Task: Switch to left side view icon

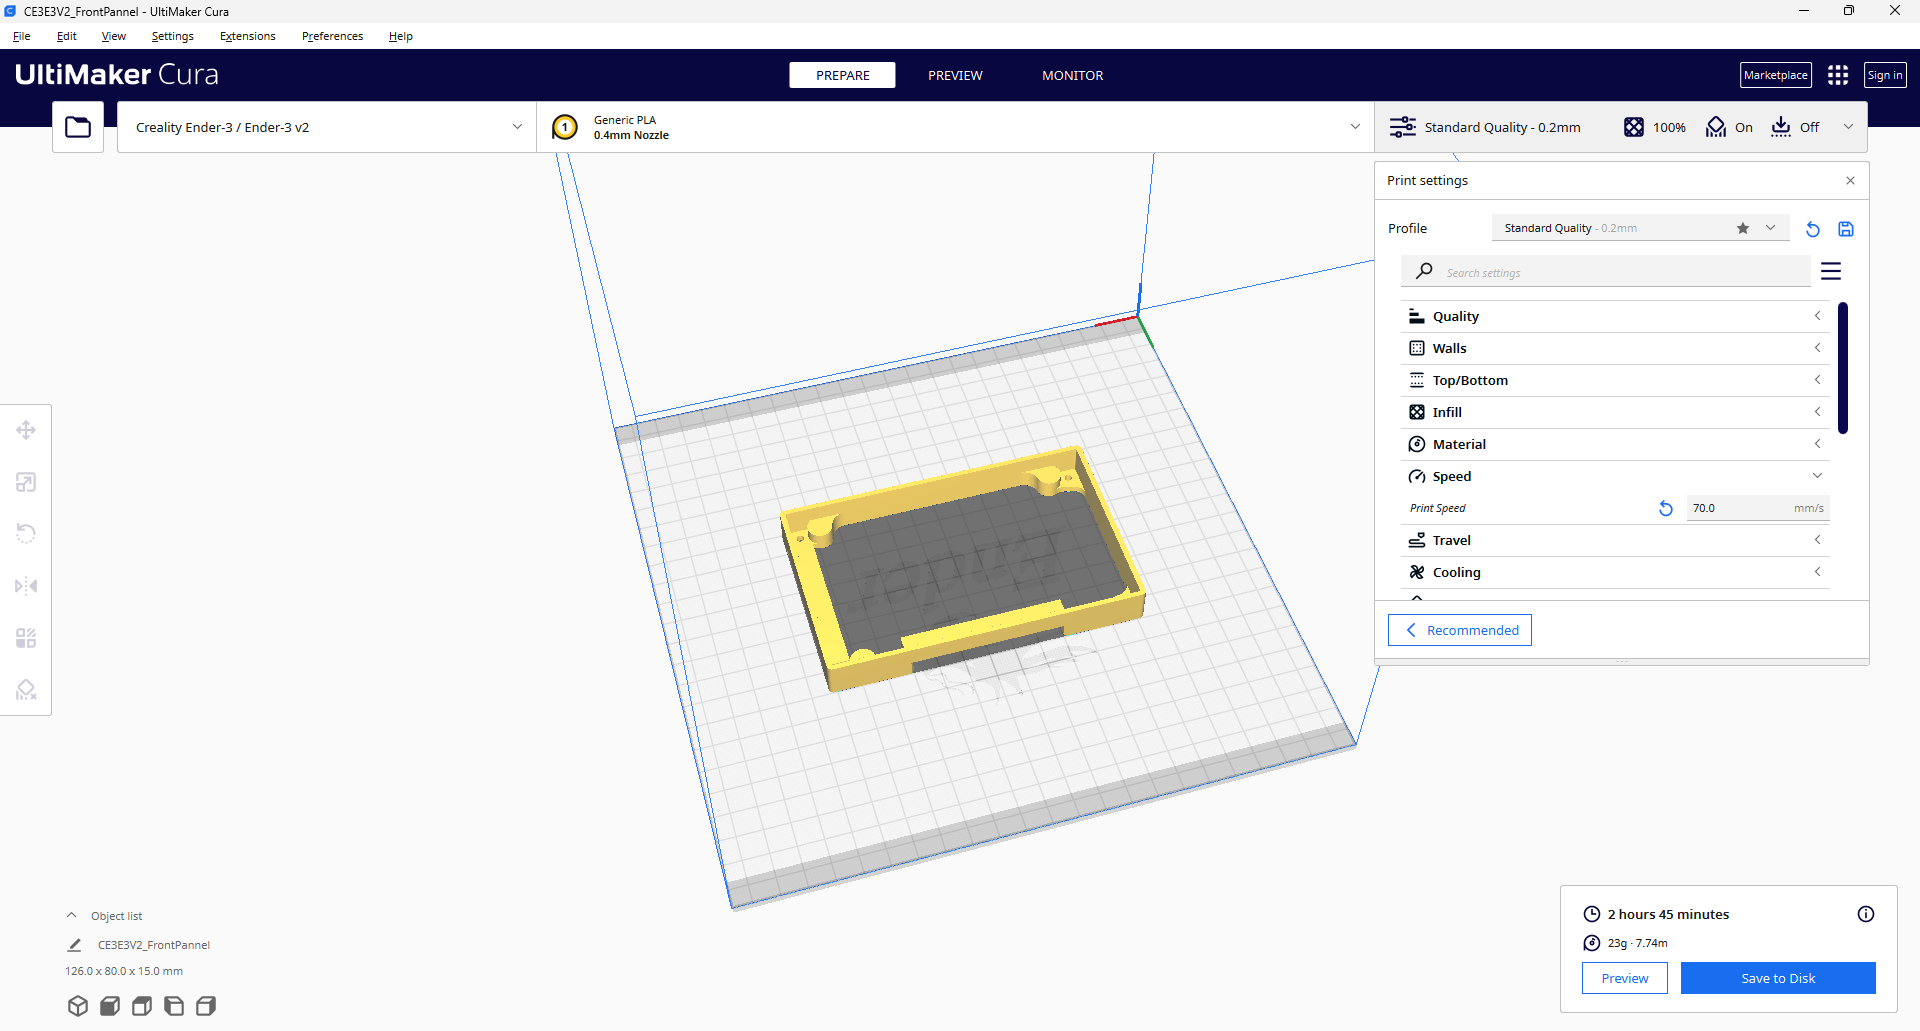Action: (174, 1006)
